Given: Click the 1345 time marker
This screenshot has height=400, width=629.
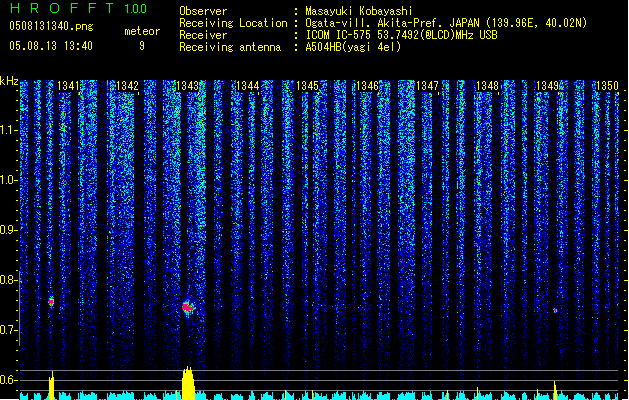Looking at the screenshot, I should pos(307,86).
